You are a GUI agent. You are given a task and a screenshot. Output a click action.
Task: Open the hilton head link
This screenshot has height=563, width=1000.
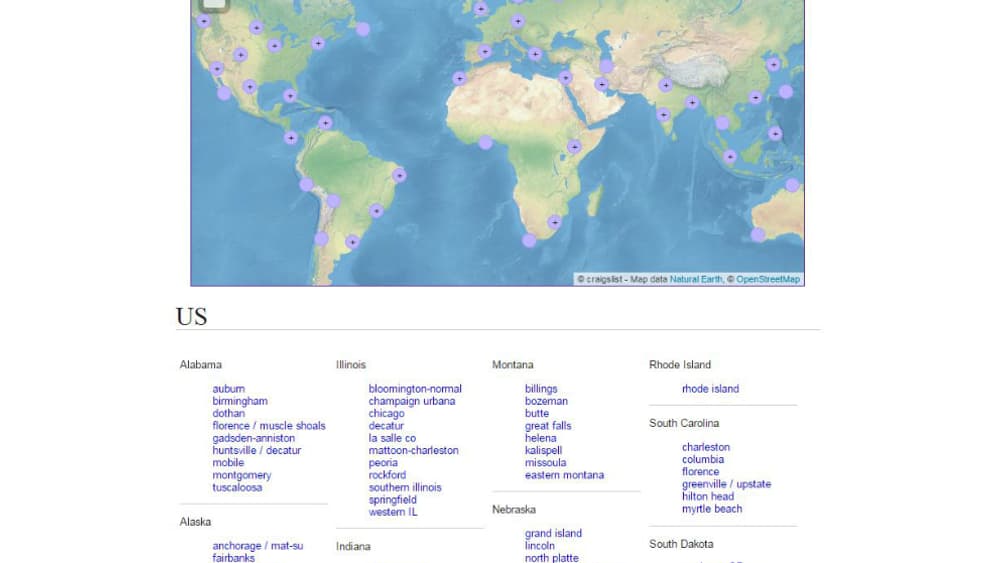[x=707, y=496]
